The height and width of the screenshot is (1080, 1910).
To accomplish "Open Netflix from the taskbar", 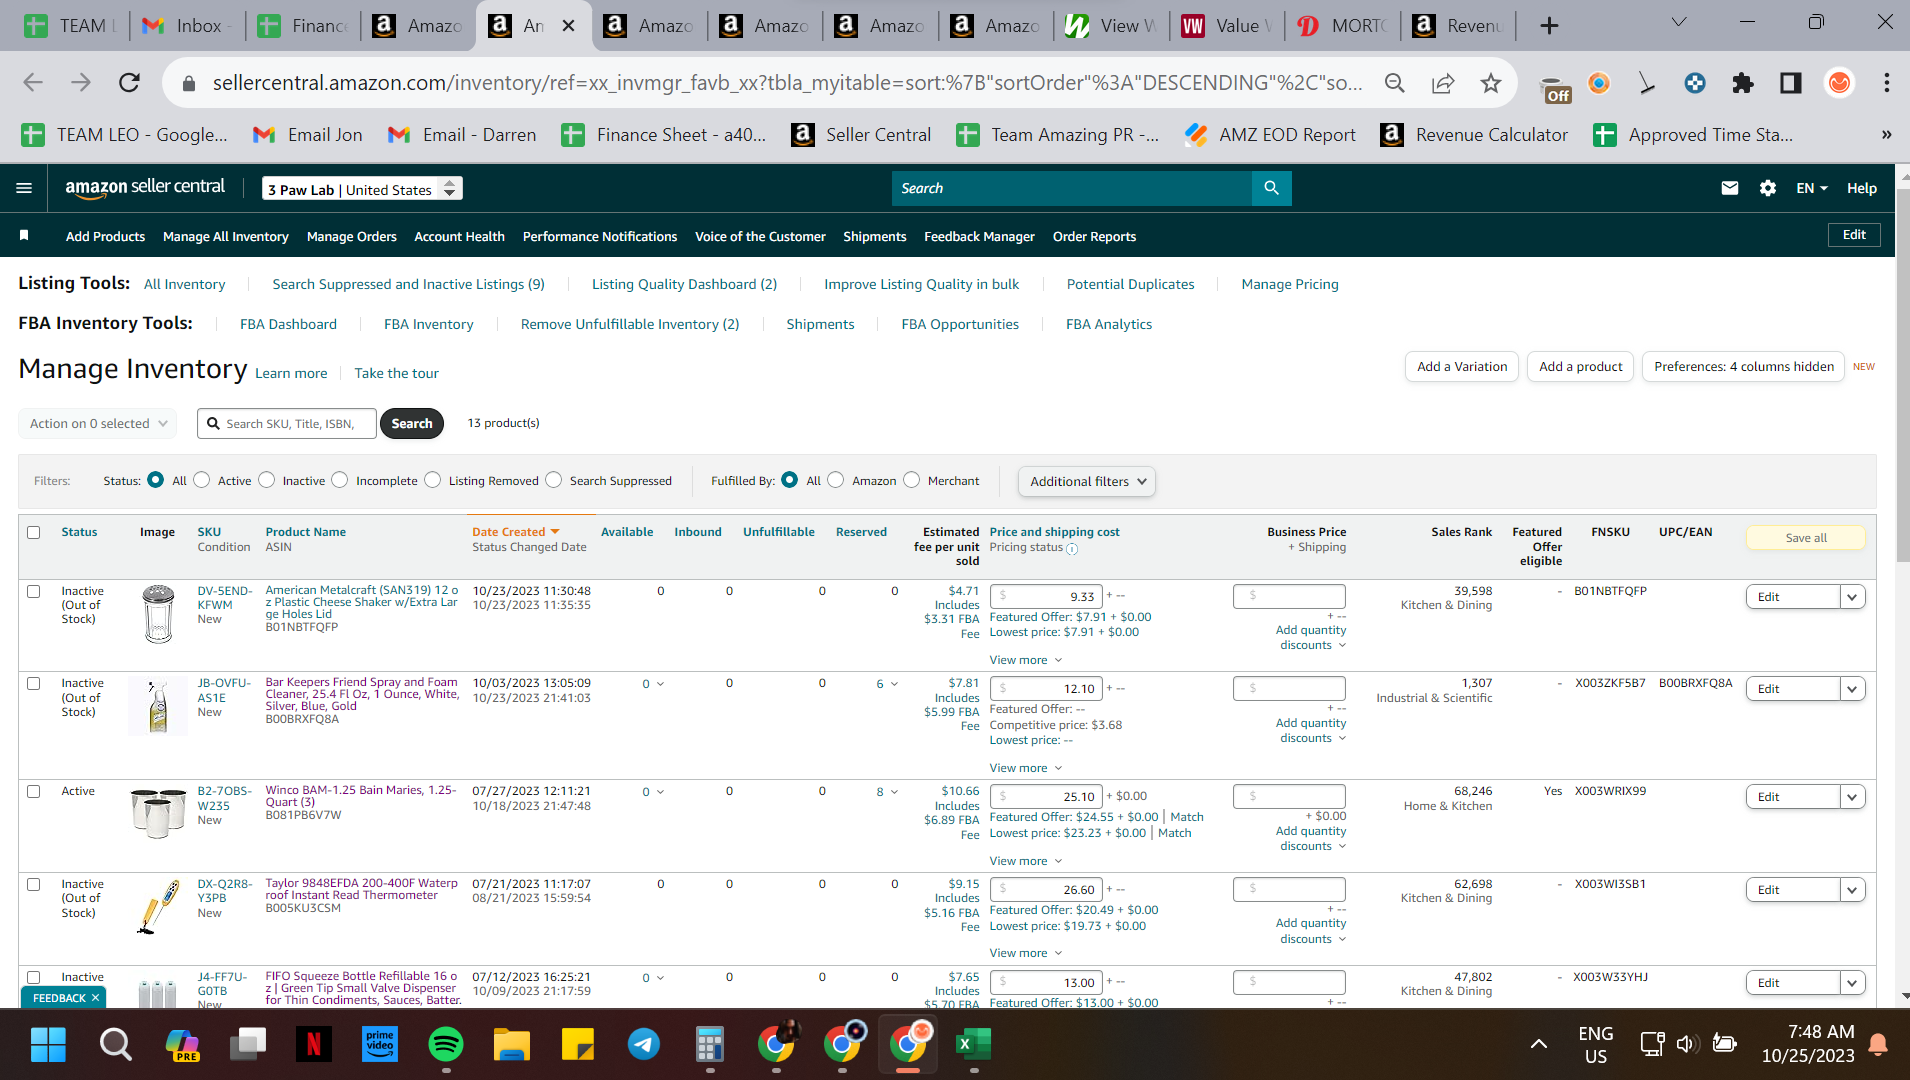I will 314,1045.
